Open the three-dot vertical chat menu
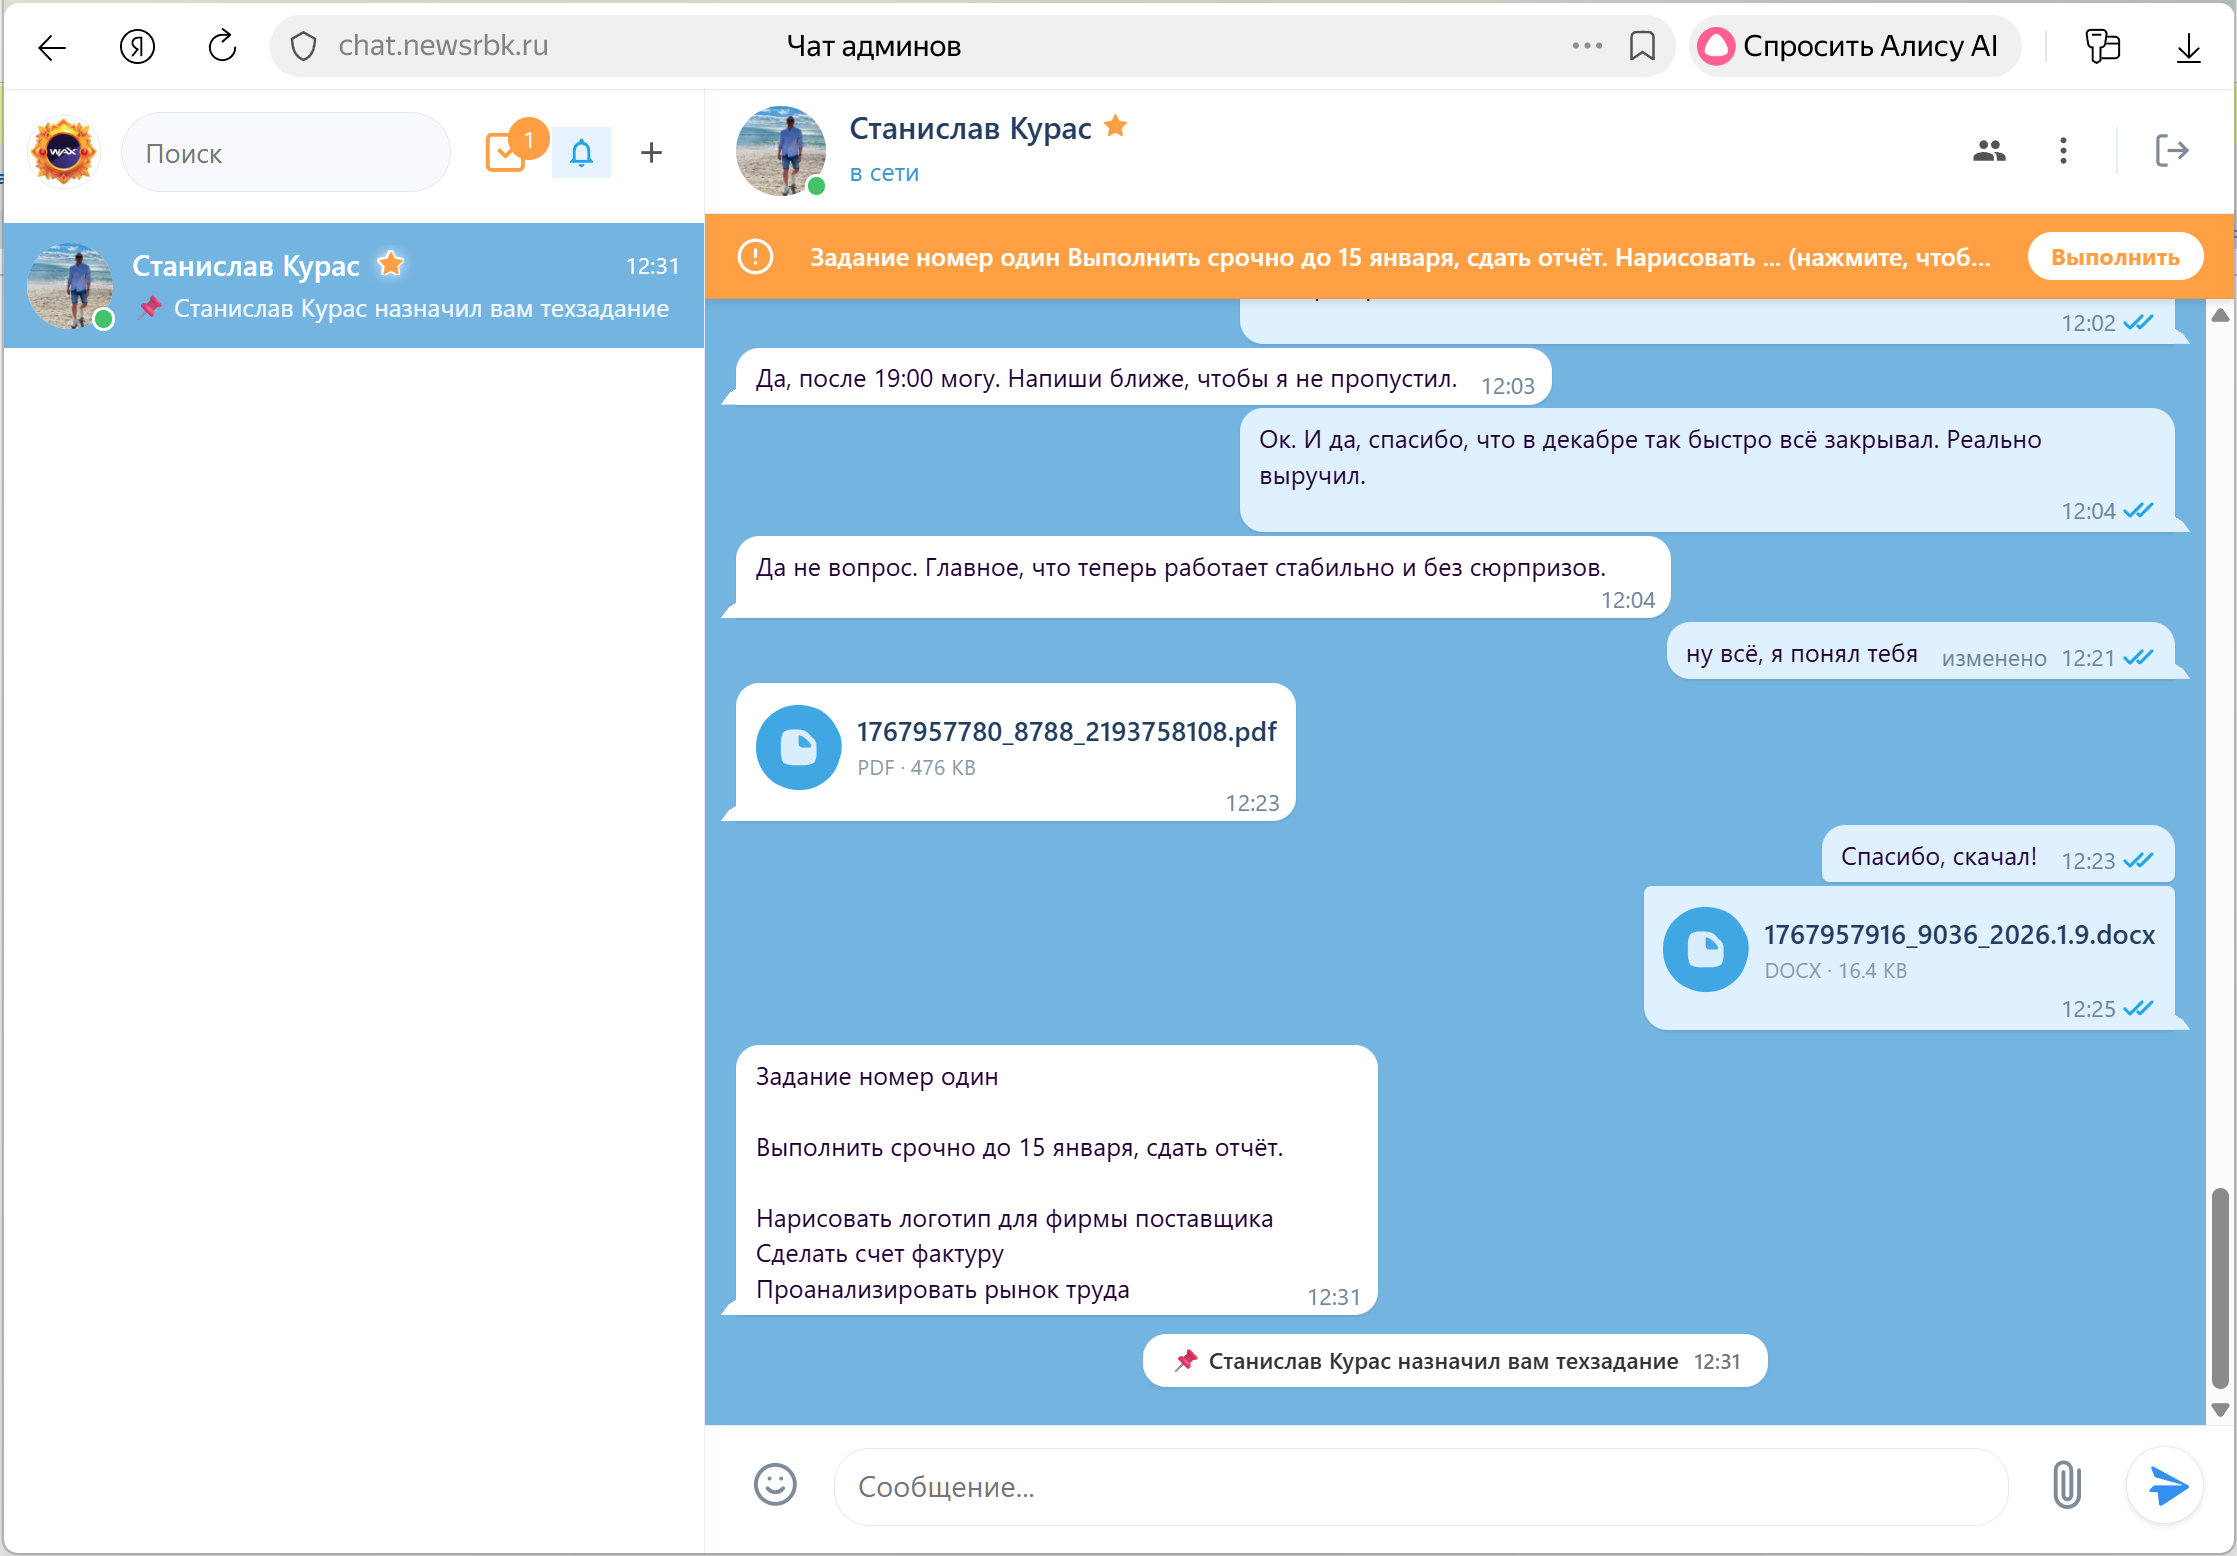This screenshot has width=2237, height=1556. click(2063, 151)
